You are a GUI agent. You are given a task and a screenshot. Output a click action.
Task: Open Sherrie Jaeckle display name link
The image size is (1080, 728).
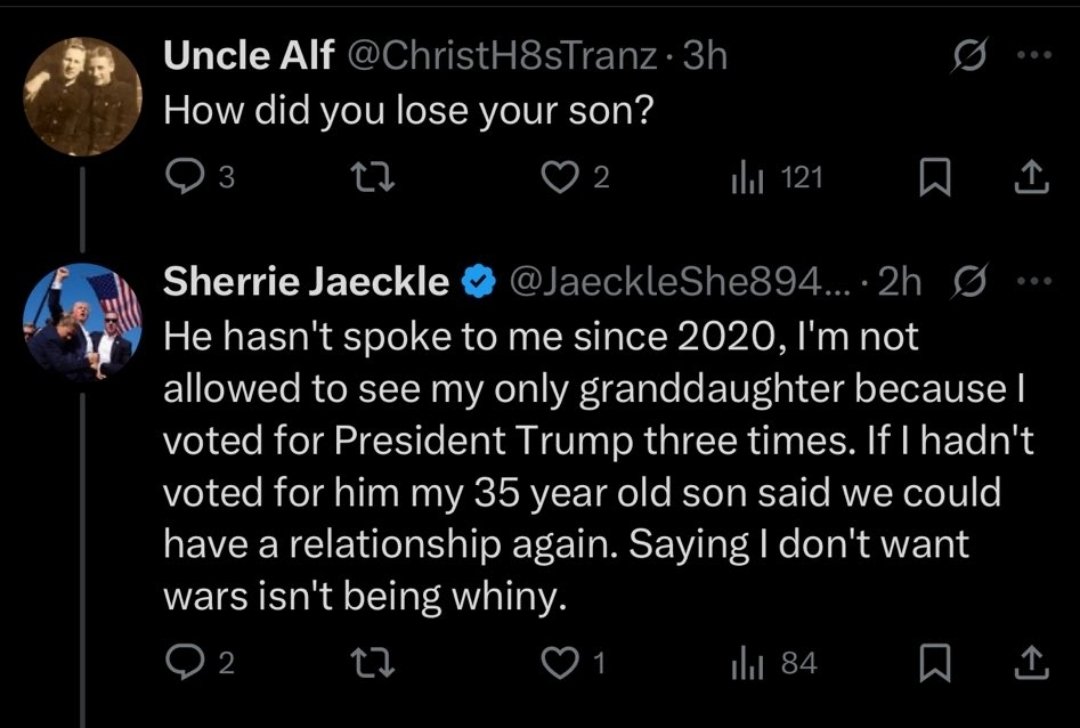tap(306, 283)
